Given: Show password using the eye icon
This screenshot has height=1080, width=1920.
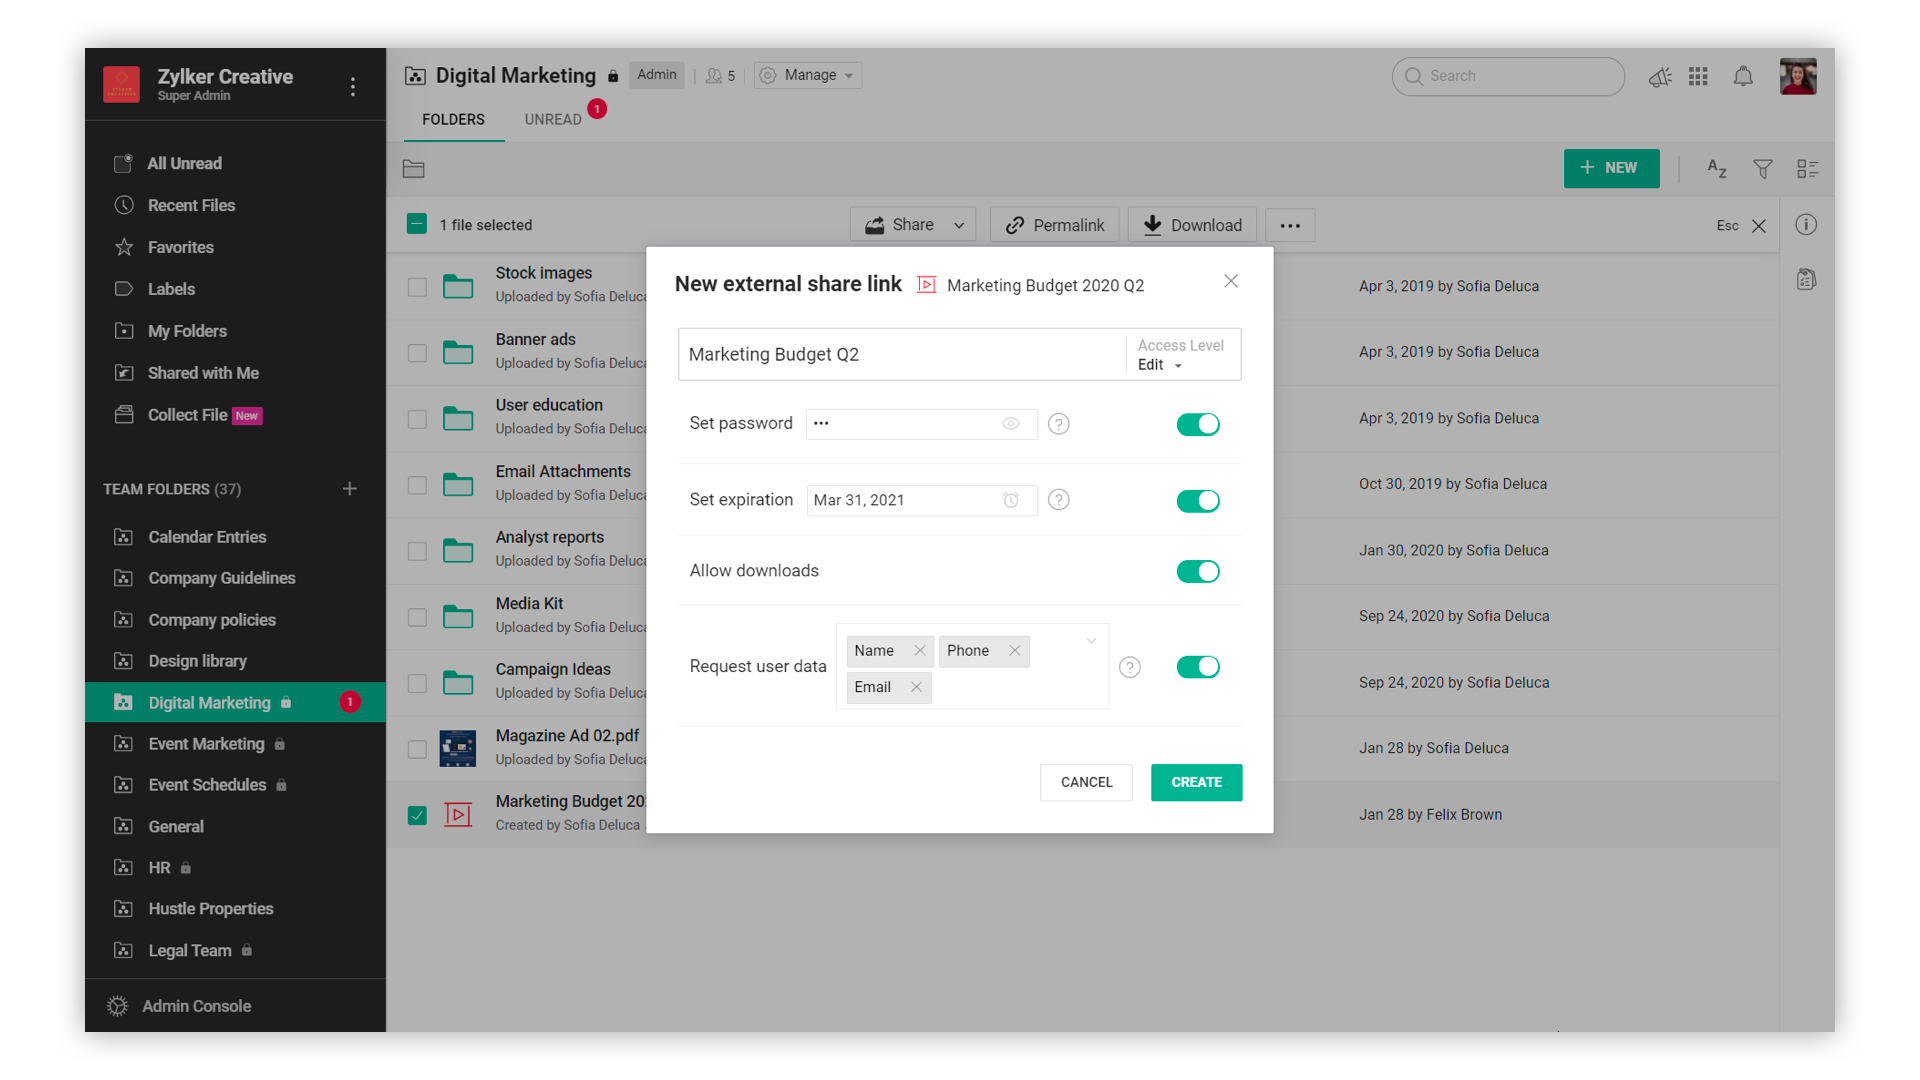Looking at the screenshot, I should click(1011, 424).
